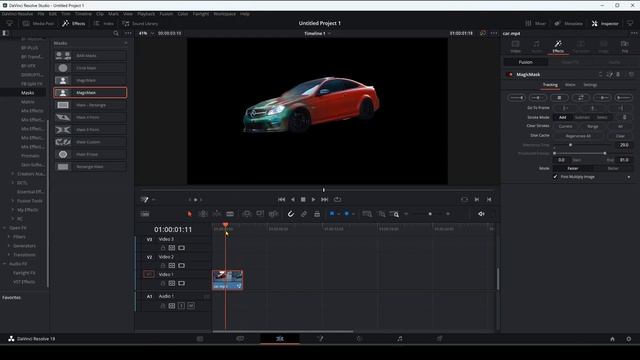
Task: Toggle linked selection chain icon
Action: 304,214
